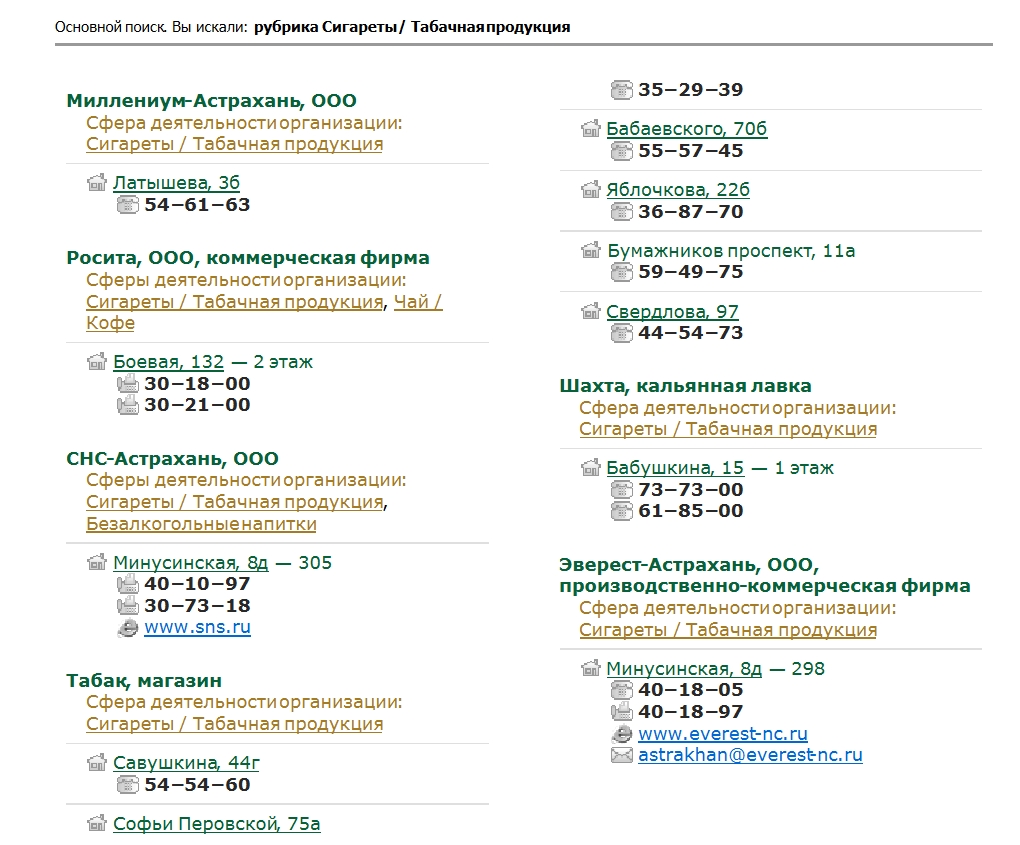1020x845 pixels.
Task: Click the phone icon next to 44-54-73
Action: 621,333
